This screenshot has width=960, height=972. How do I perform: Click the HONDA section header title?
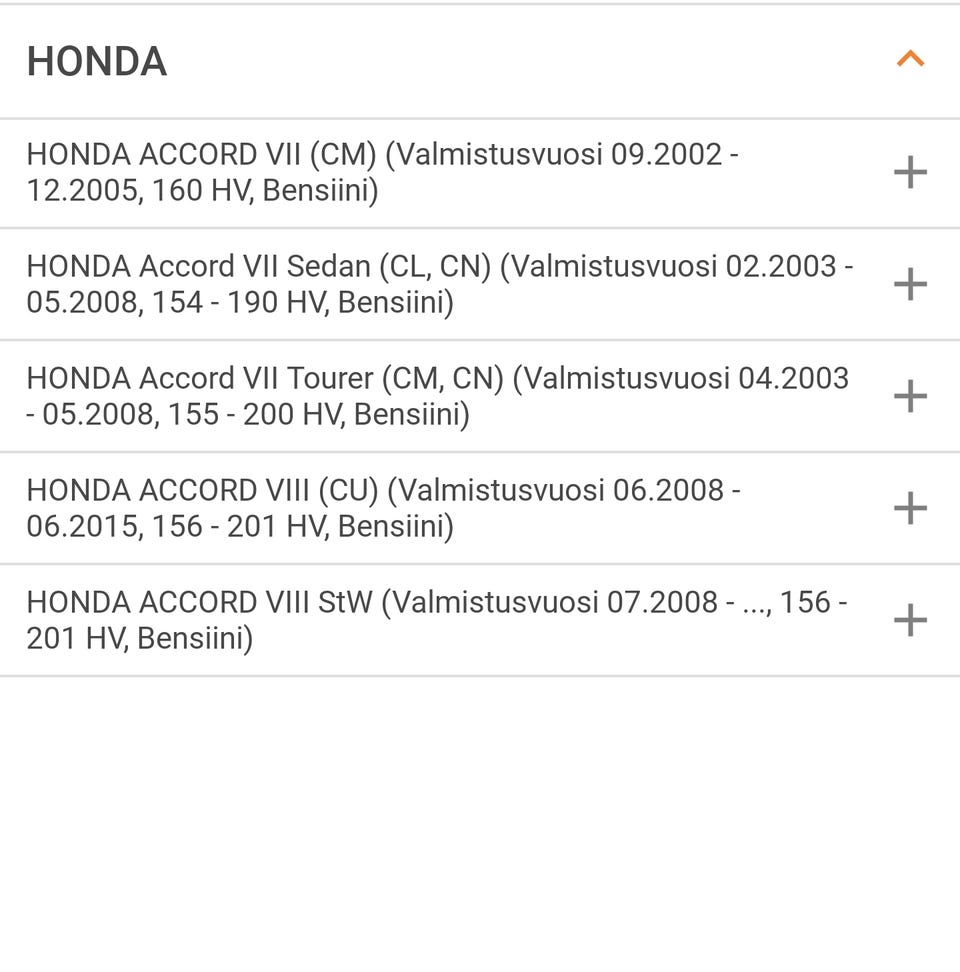tap(97, 62)
